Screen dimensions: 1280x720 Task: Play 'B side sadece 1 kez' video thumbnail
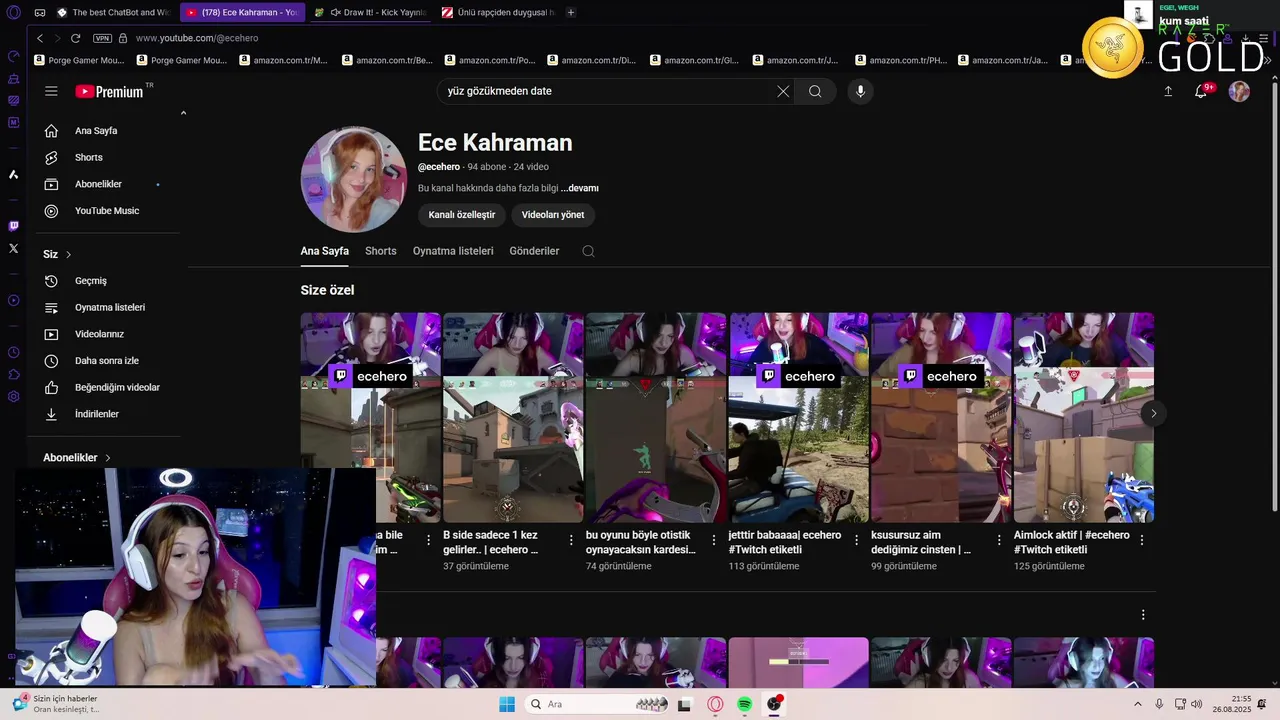click(x=513, y=417)
